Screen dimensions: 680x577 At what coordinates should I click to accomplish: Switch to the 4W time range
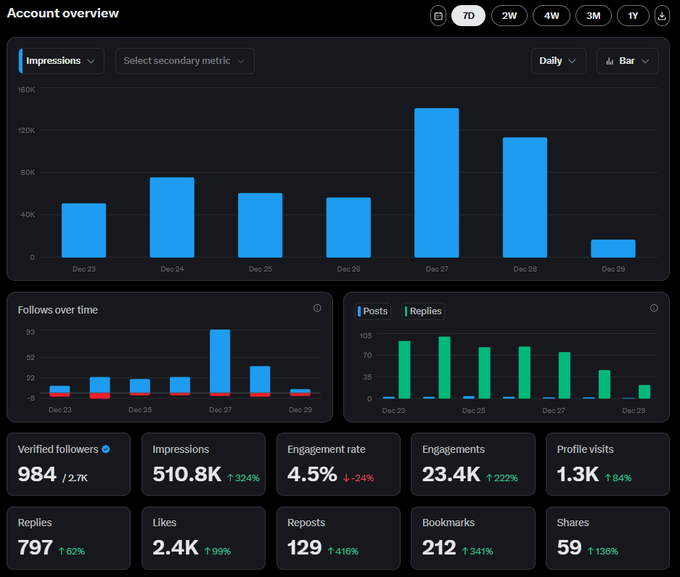551,16
